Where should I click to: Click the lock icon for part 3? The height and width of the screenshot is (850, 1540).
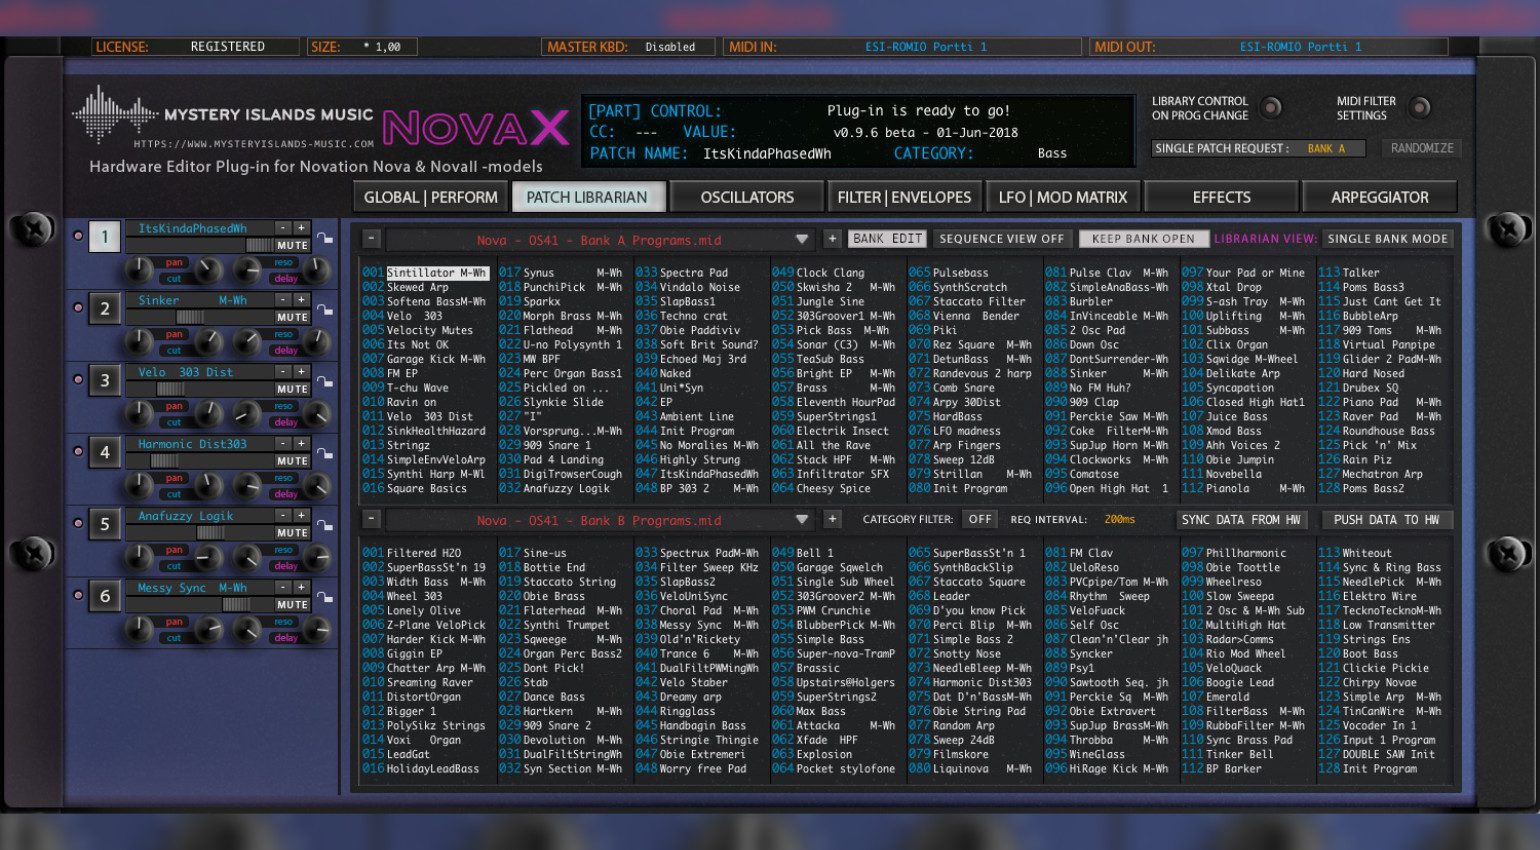(x=325, y=381)
